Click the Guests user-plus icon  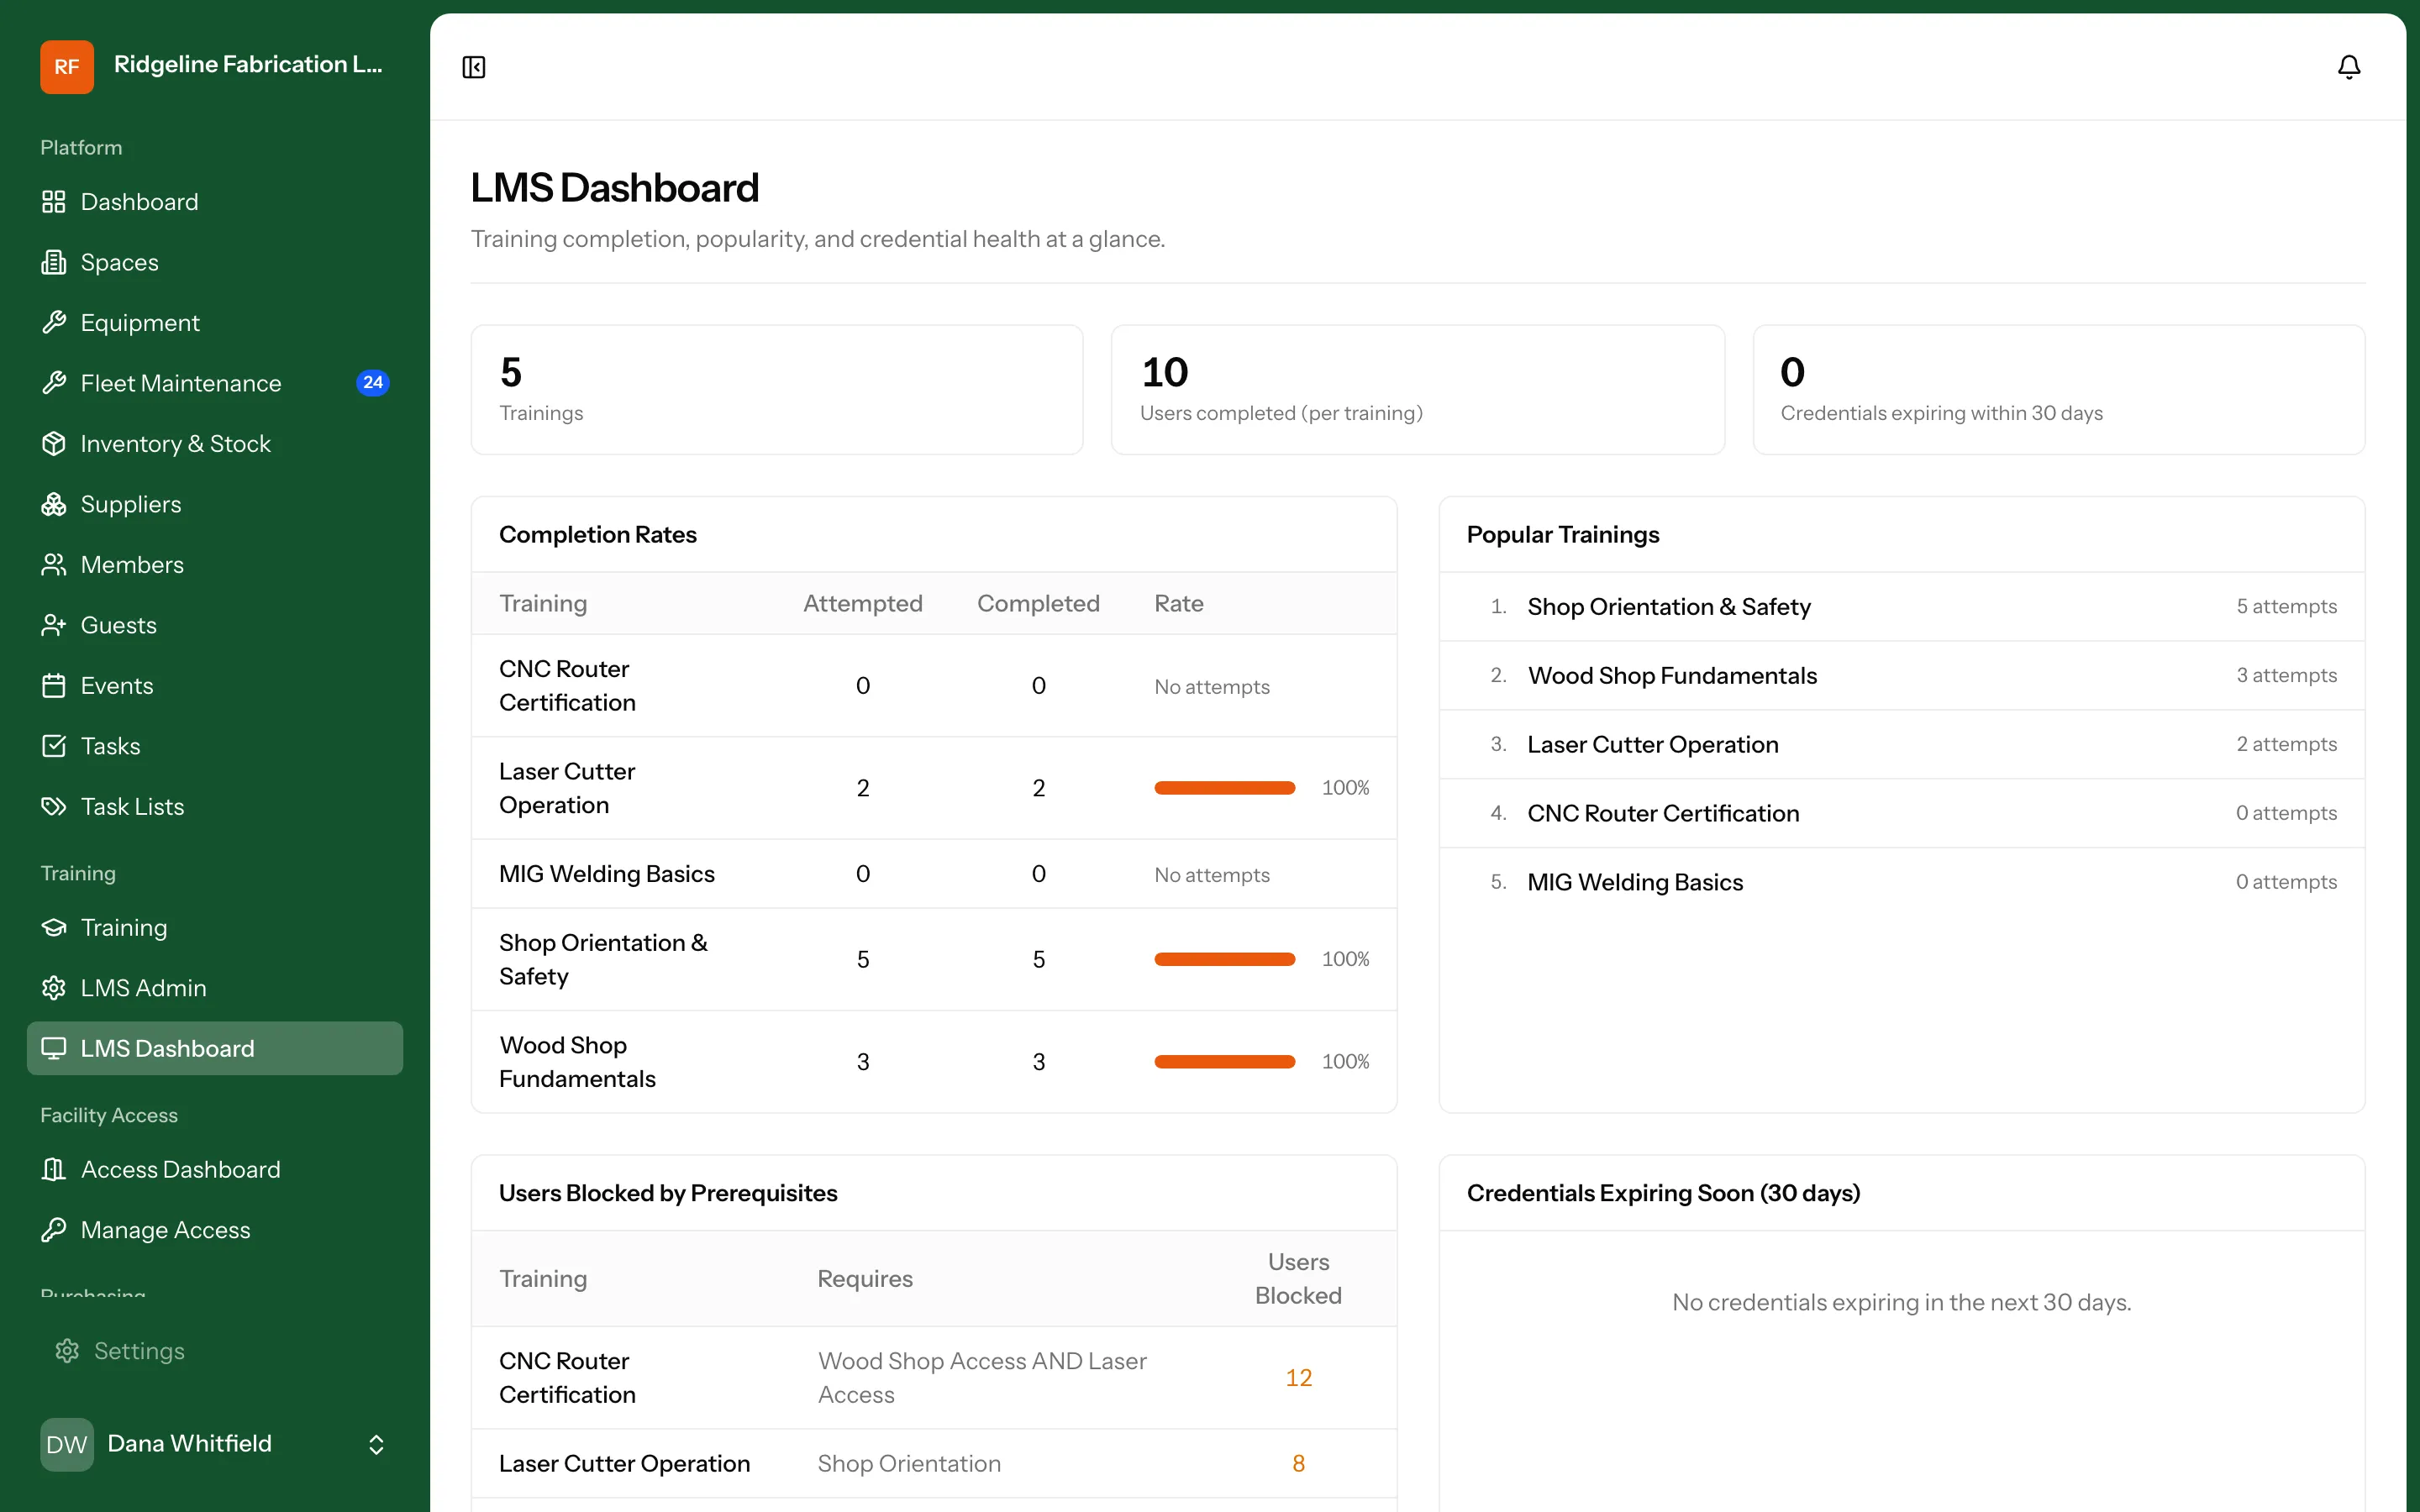click(x=54, y=625)
